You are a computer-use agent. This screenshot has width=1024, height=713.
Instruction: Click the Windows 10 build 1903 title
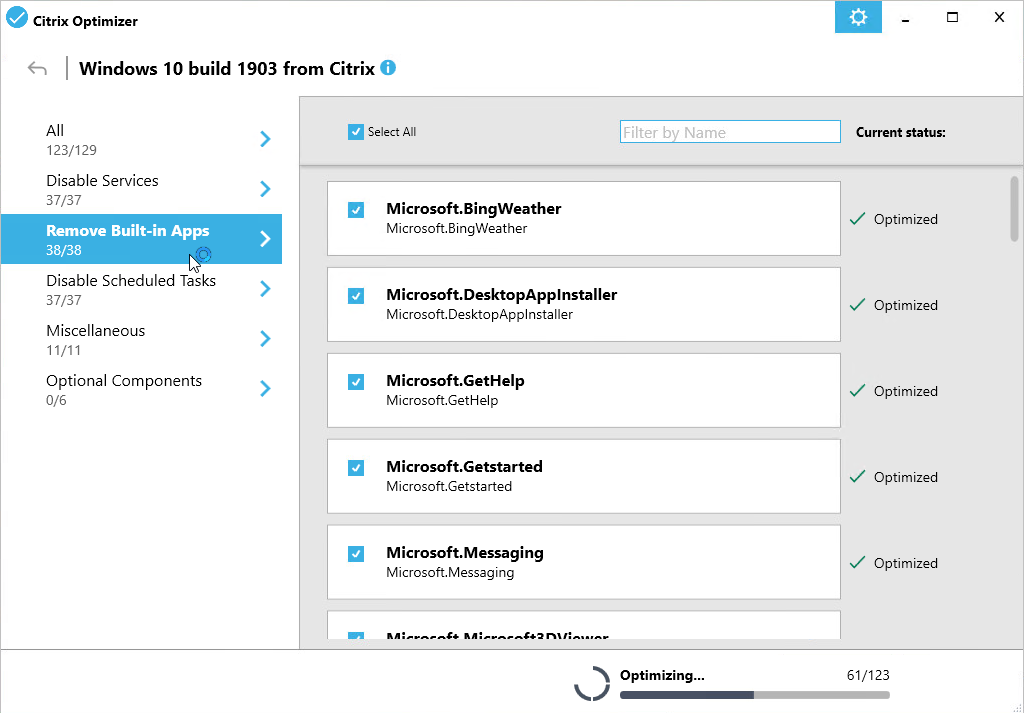(x=227, y=68)
